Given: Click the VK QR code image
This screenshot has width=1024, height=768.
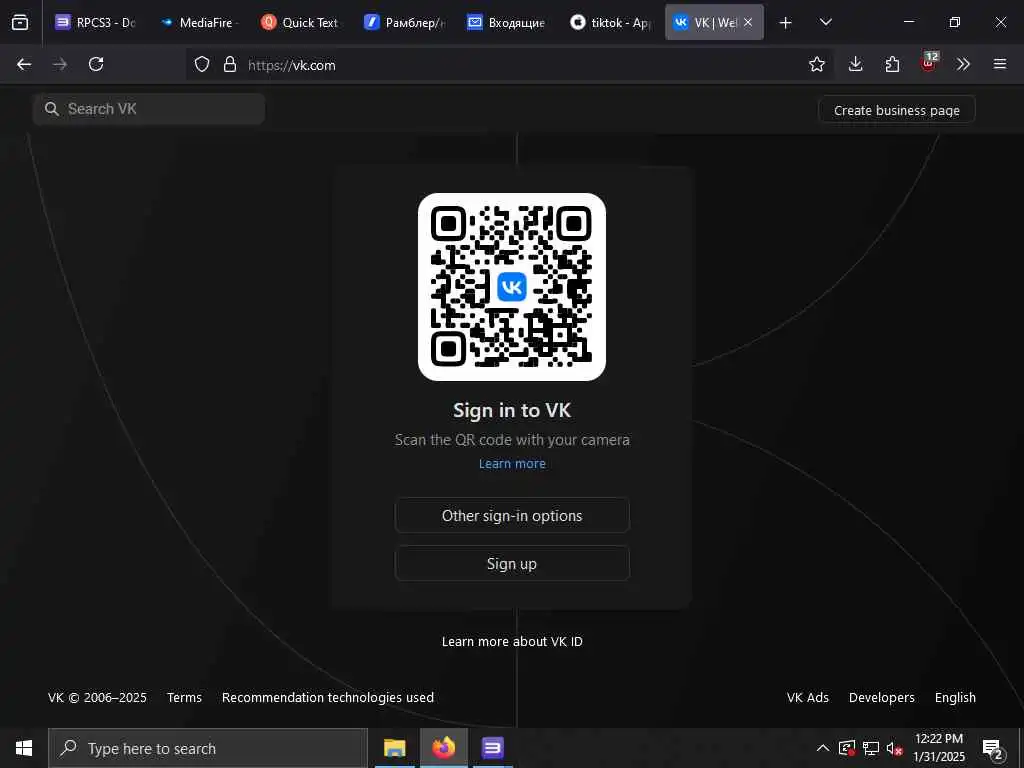Looking at the screenshot, I should [x=512, y=287].
